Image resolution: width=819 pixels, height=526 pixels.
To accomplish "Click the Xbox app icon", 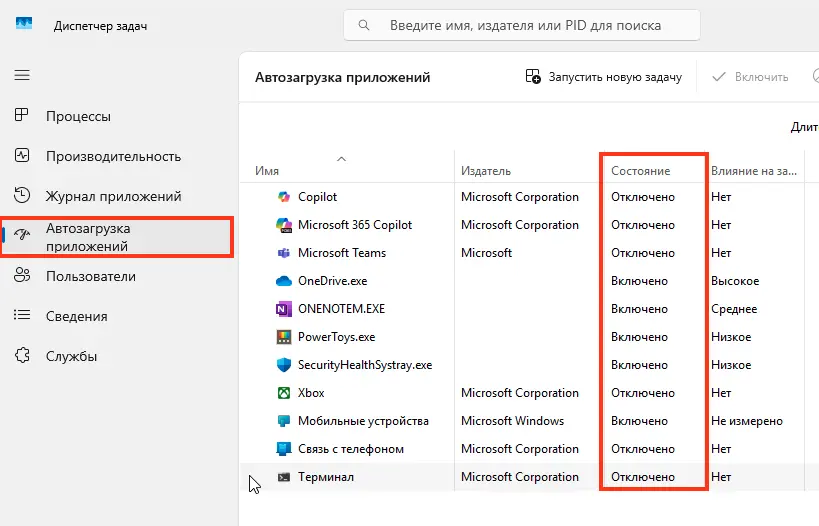I will point(282,393).
